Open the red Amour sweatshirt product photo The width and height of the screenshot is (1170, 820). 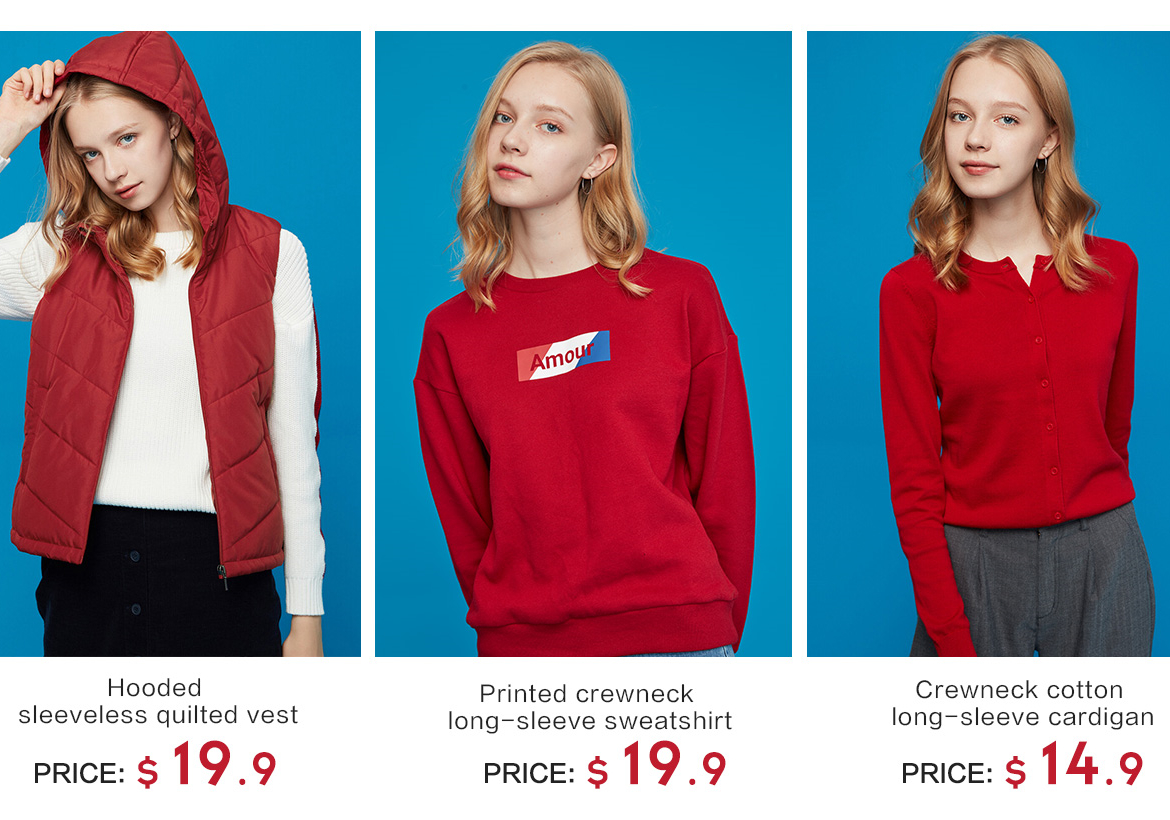tap(583, 343)
